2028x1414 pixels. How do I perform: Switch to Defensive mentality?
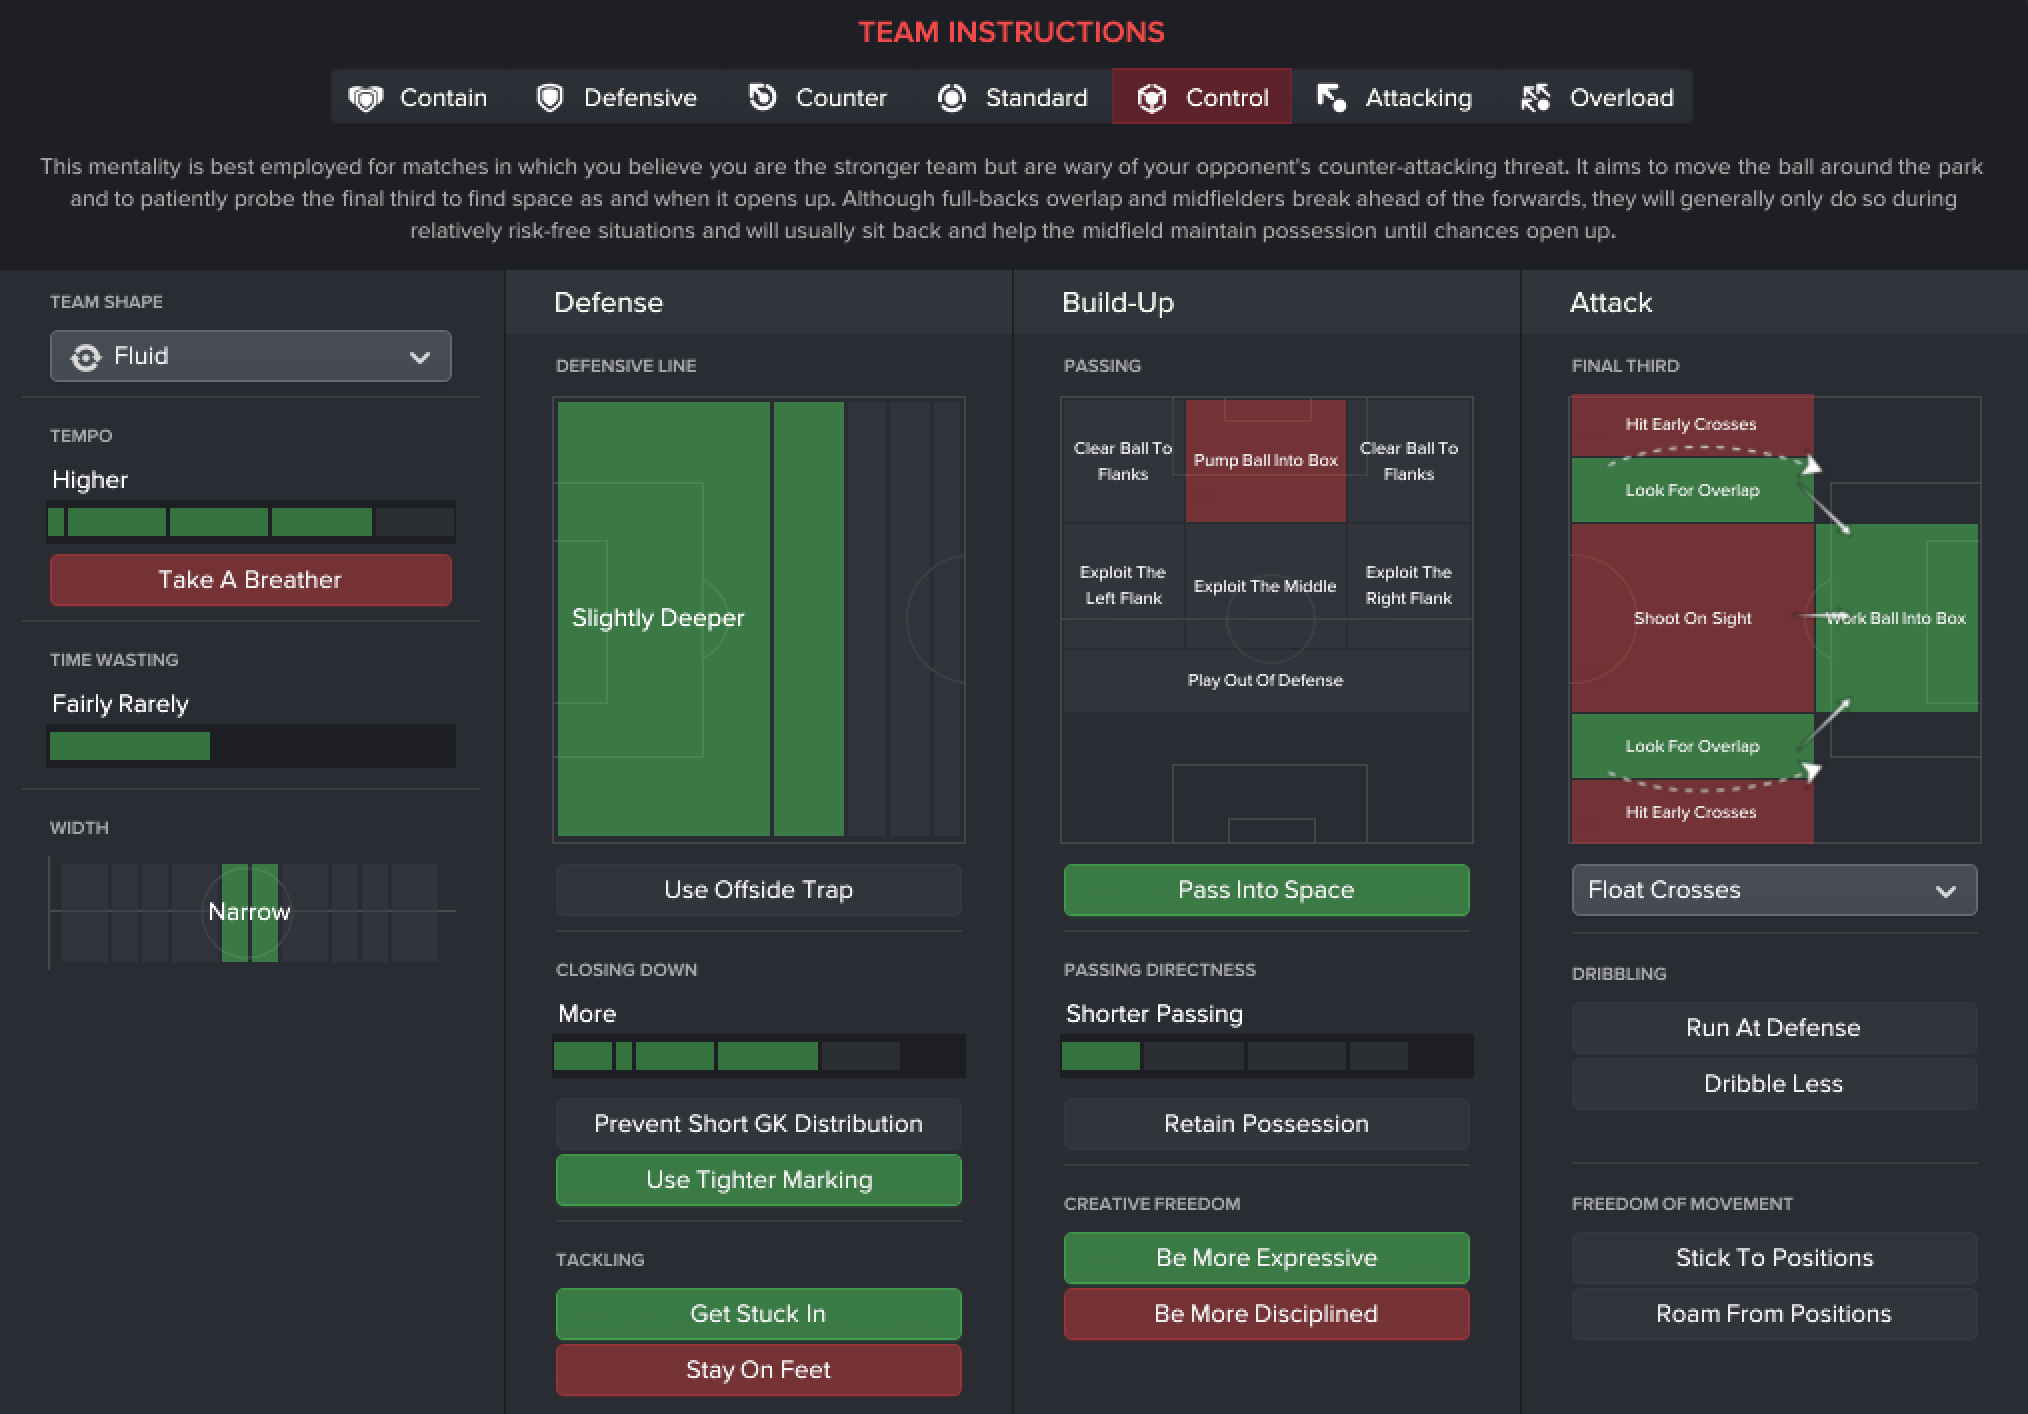coord(617,97)
